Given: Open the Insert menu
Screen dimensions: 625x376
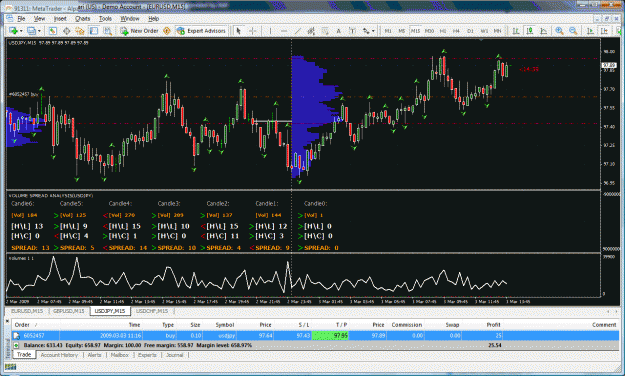Looking at the screenshot, I should (60, 18).
